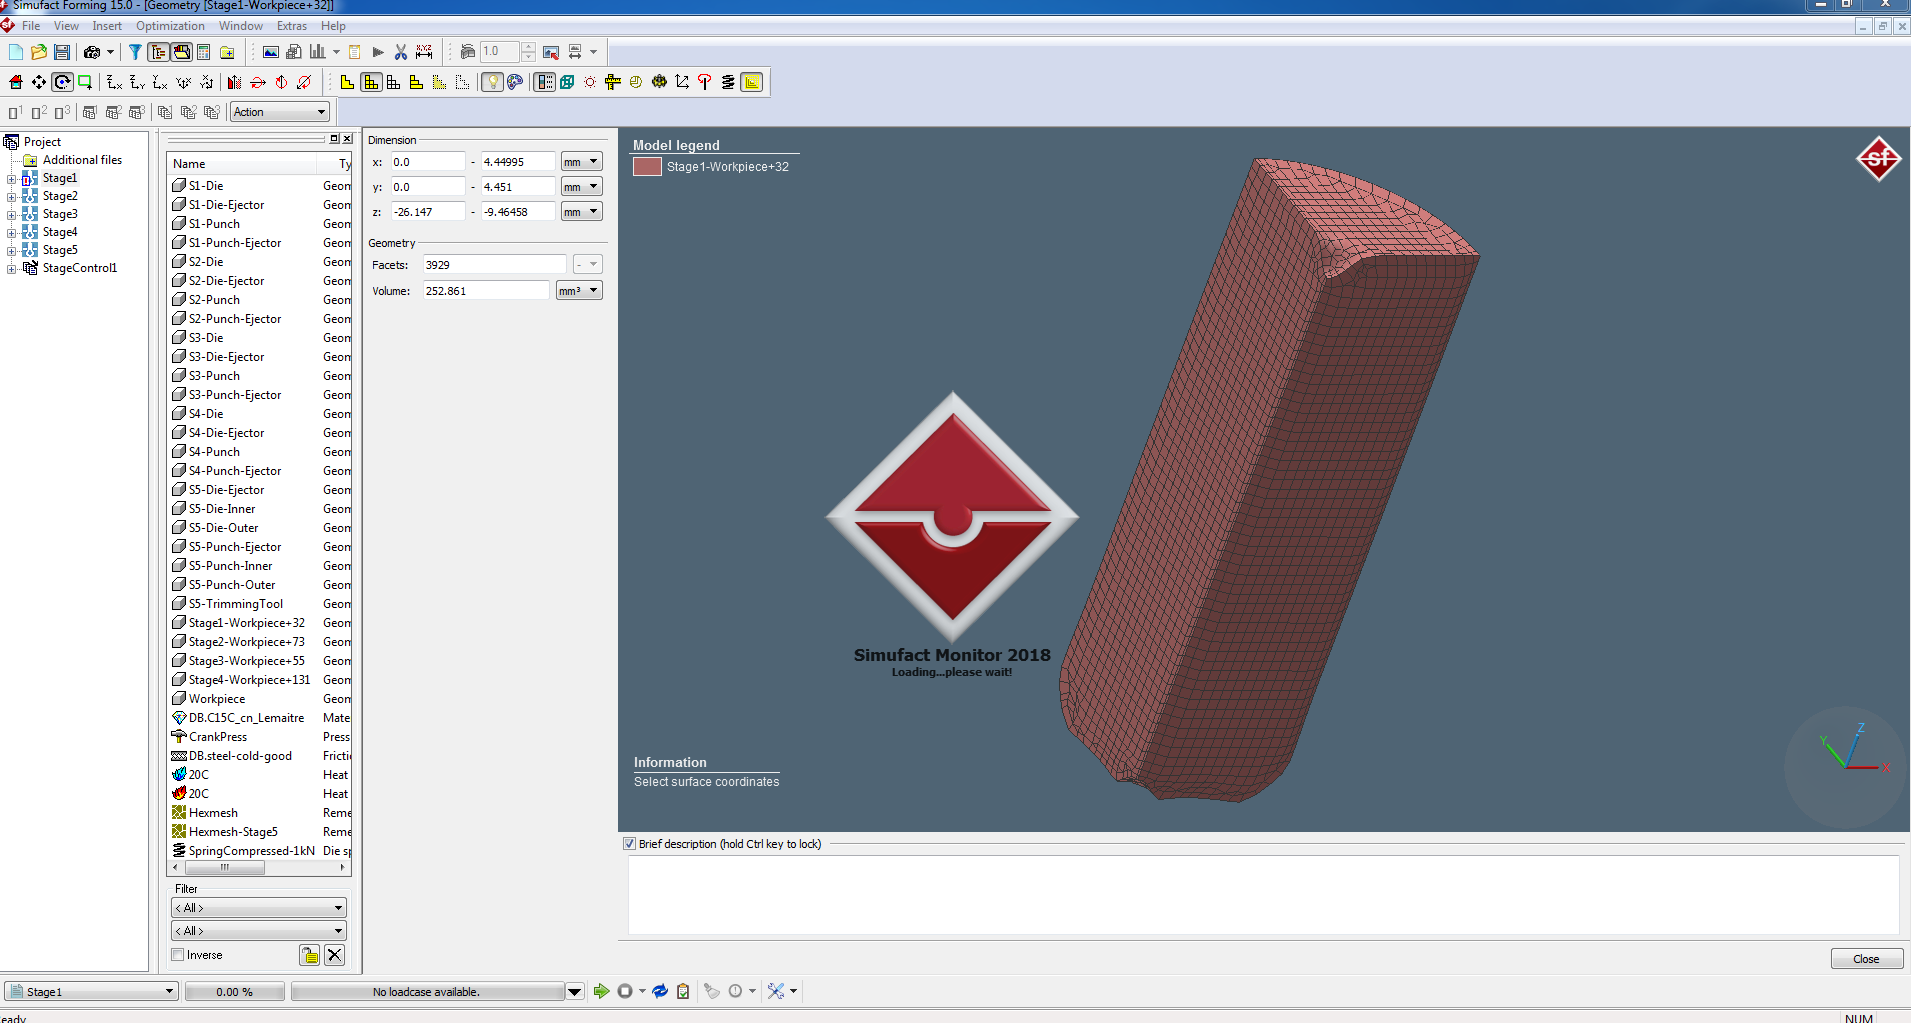Click the yellow lock filter button
The image size is (1911, 1023).
[x=310, y=955]
